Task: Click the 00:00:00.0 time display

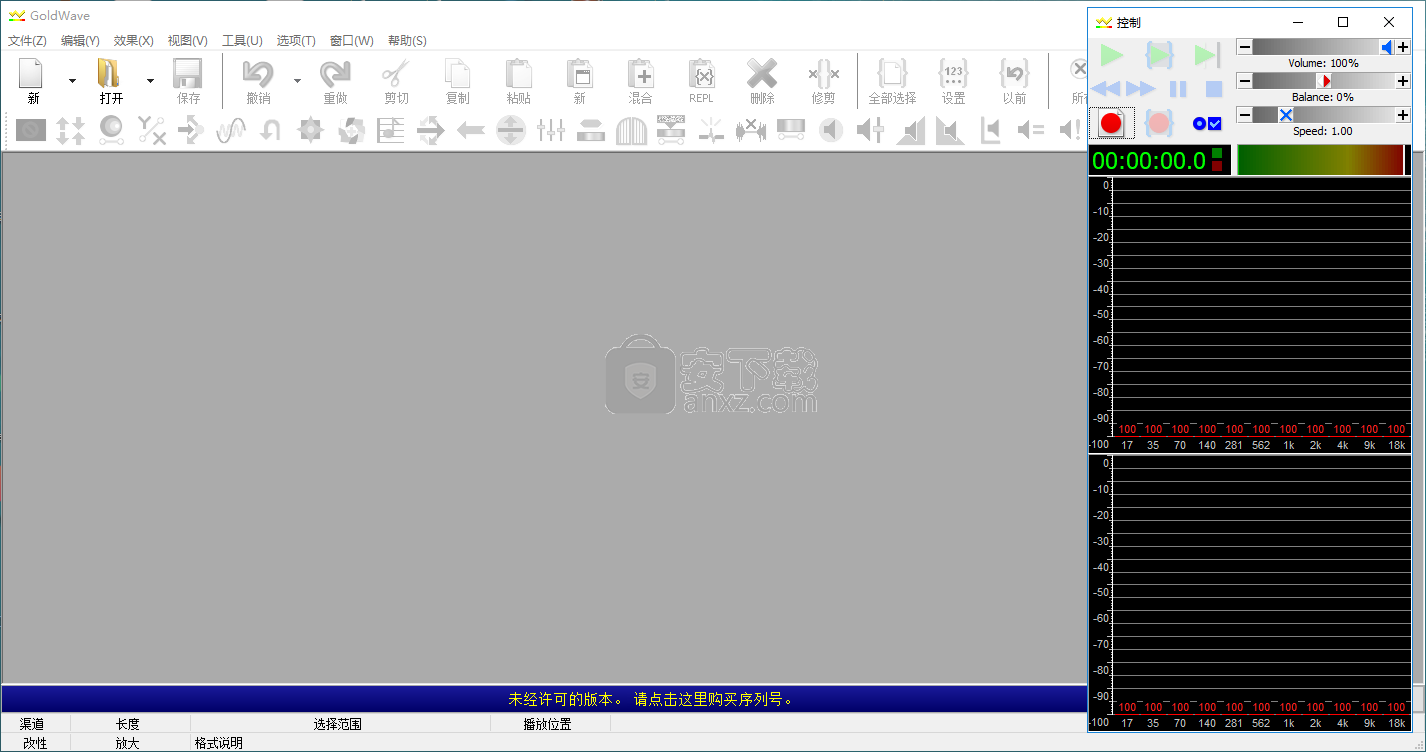Action: click(x=1149, y=160)
